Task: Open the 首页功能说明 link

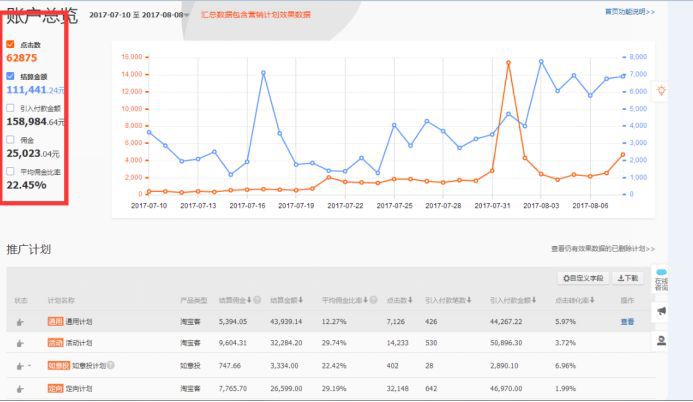Action: click(x=629, y=12)
